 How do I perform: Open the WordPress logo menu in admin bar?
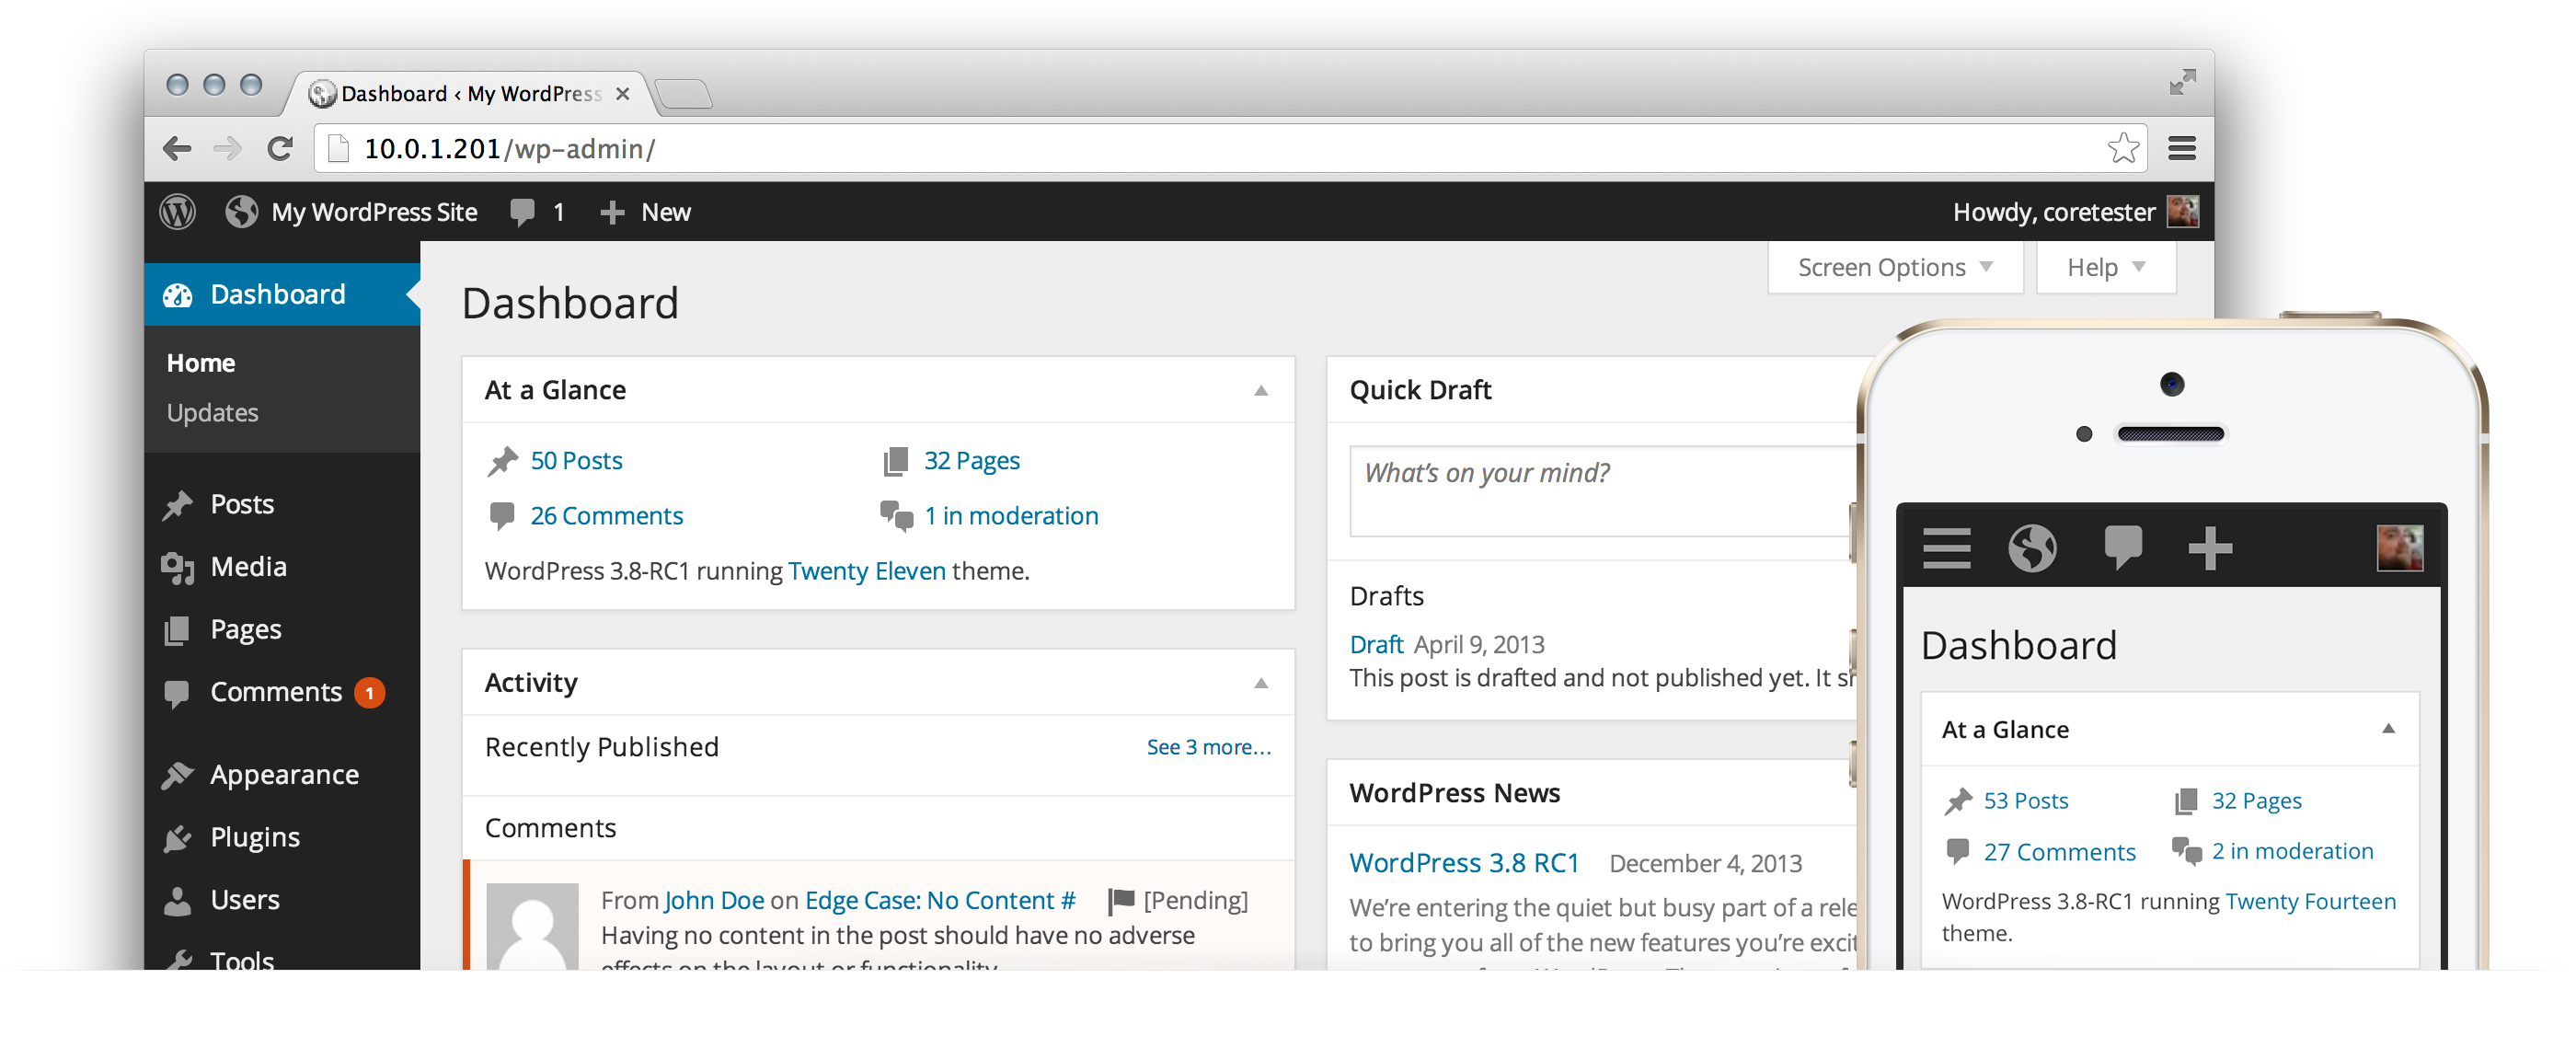tap(178, 212)
